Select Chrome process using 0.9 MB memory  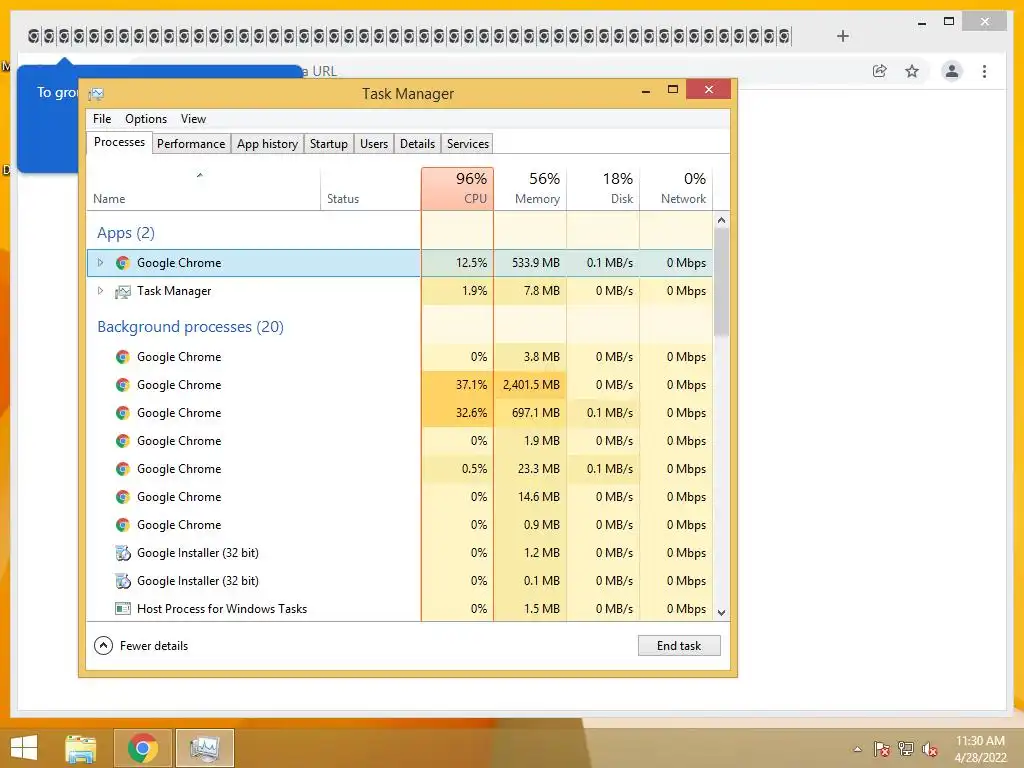click(x=400, y=525)
